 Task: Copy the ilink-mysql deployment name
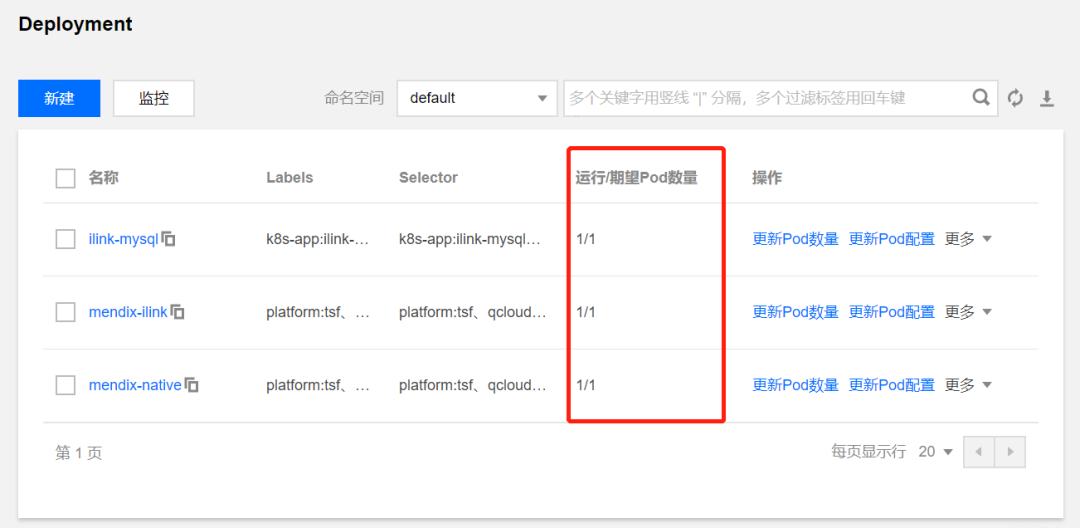coord(169,240)
